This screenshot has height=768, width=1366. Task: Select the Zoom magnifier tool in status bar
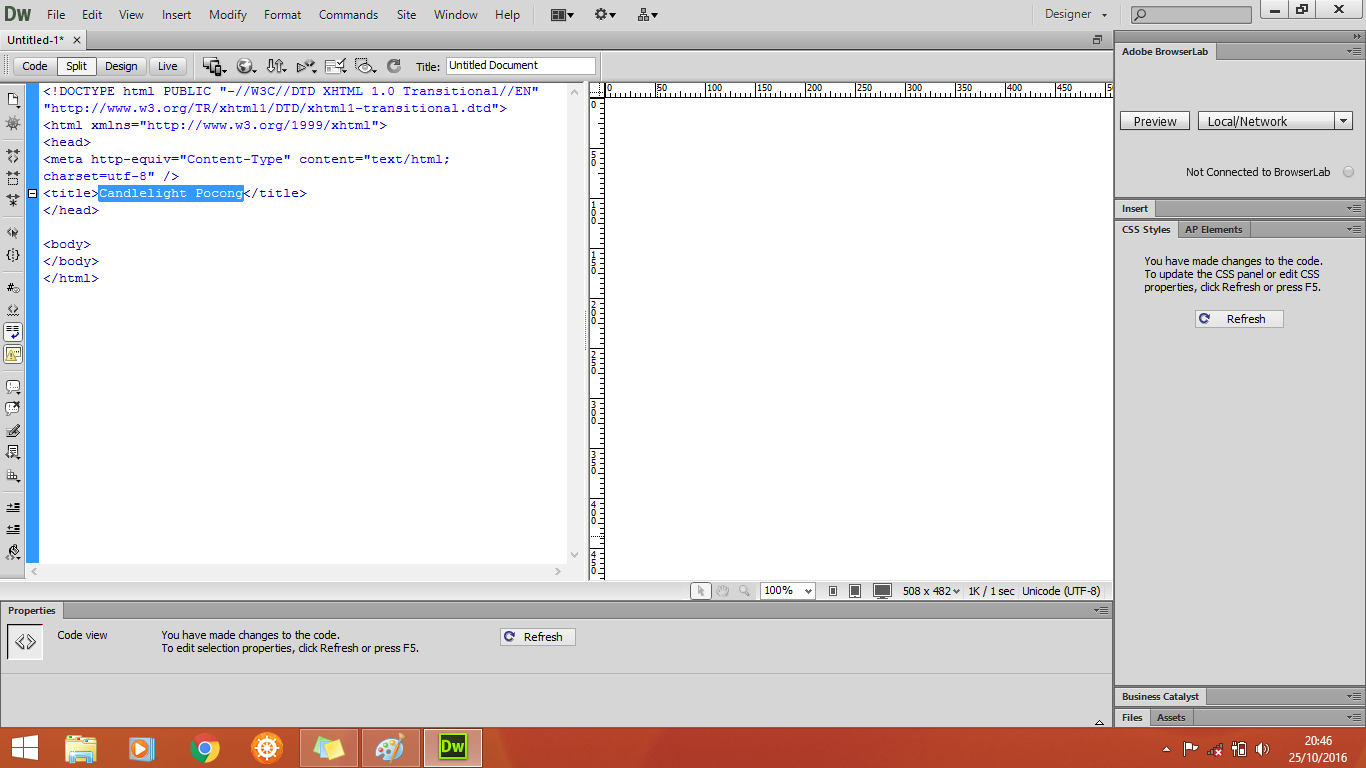[744, 591]
